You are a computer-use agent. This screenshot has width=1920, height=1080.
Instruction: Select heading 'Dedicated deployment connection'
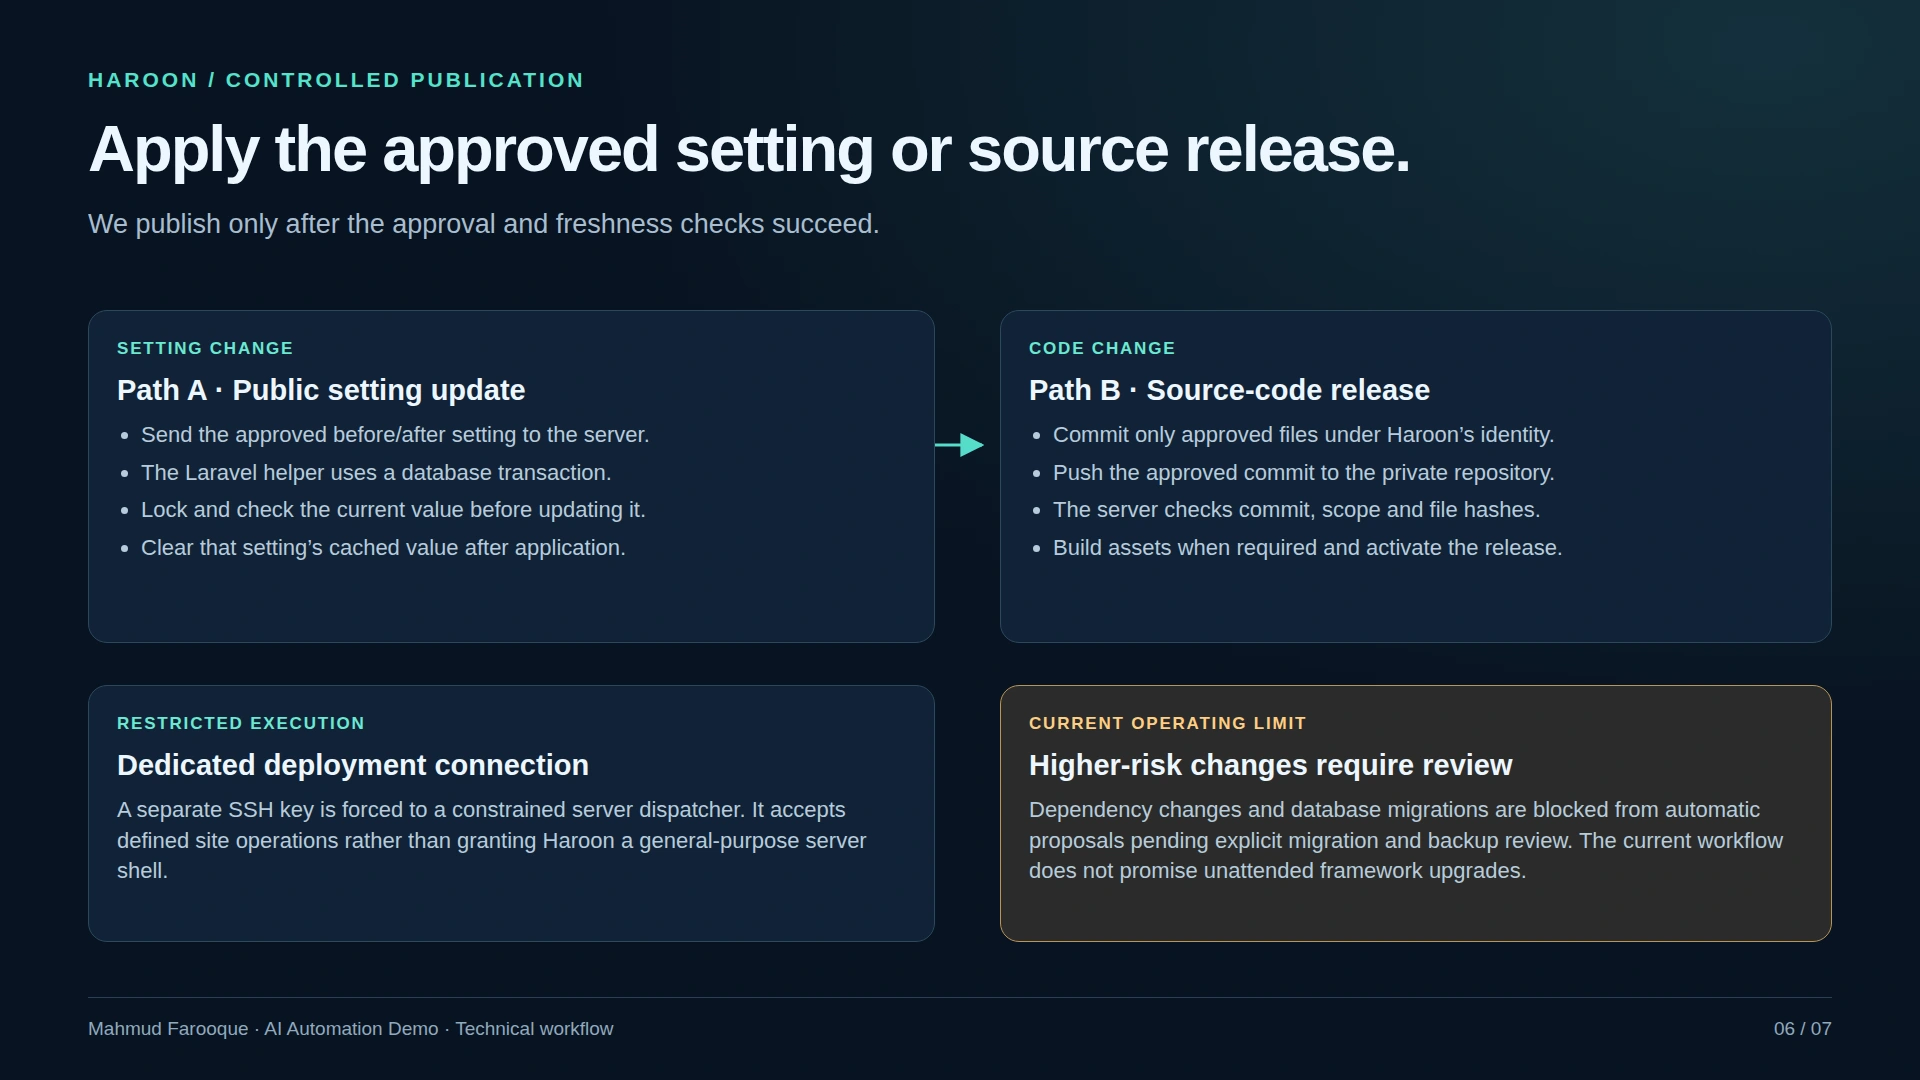(x=353, y=765)
